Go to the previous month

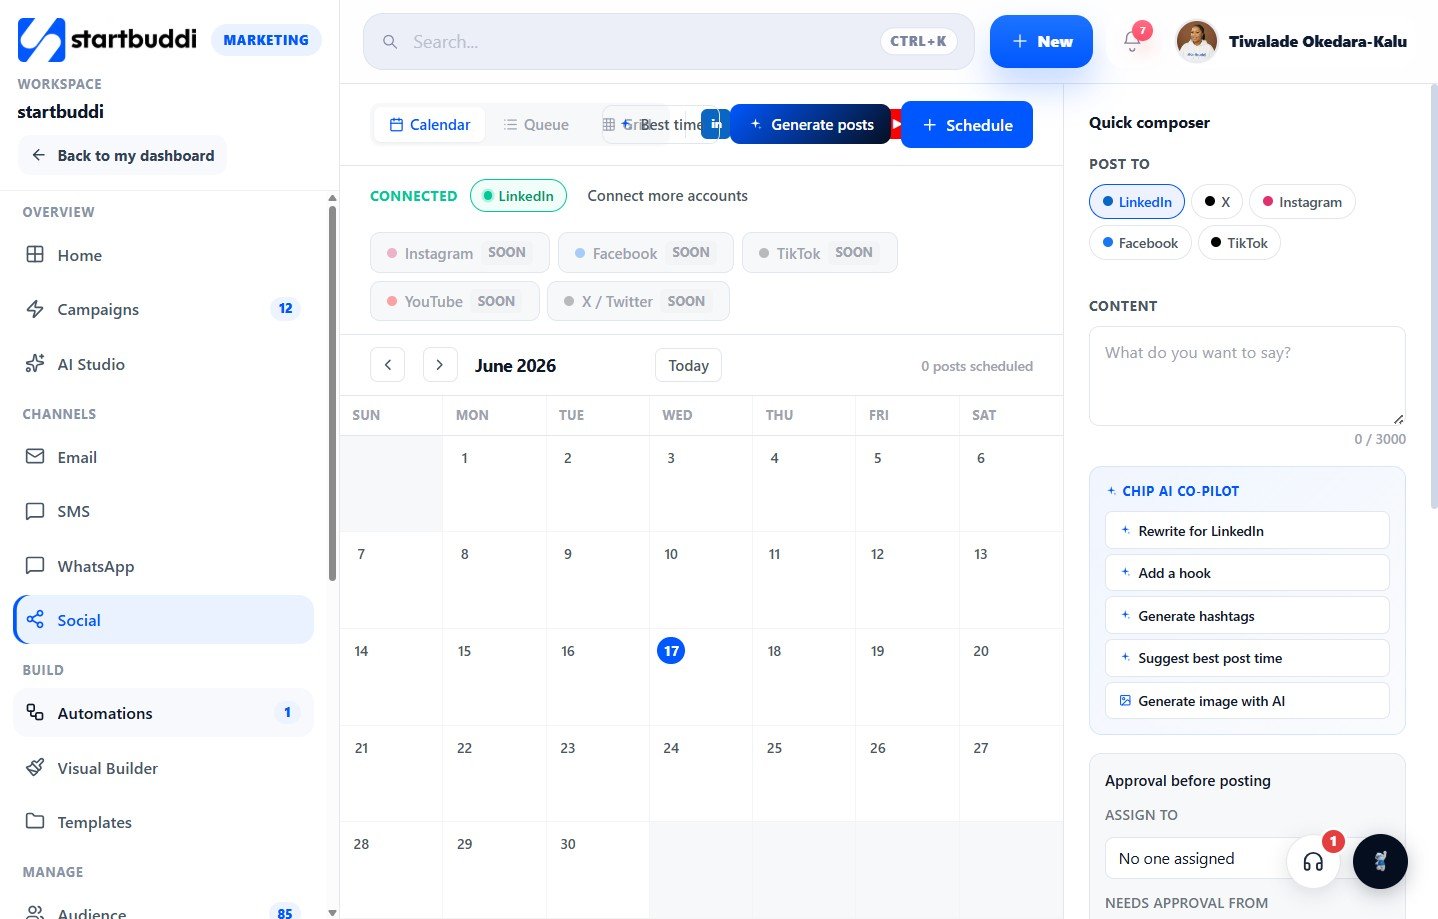click(x=388, y=365)
